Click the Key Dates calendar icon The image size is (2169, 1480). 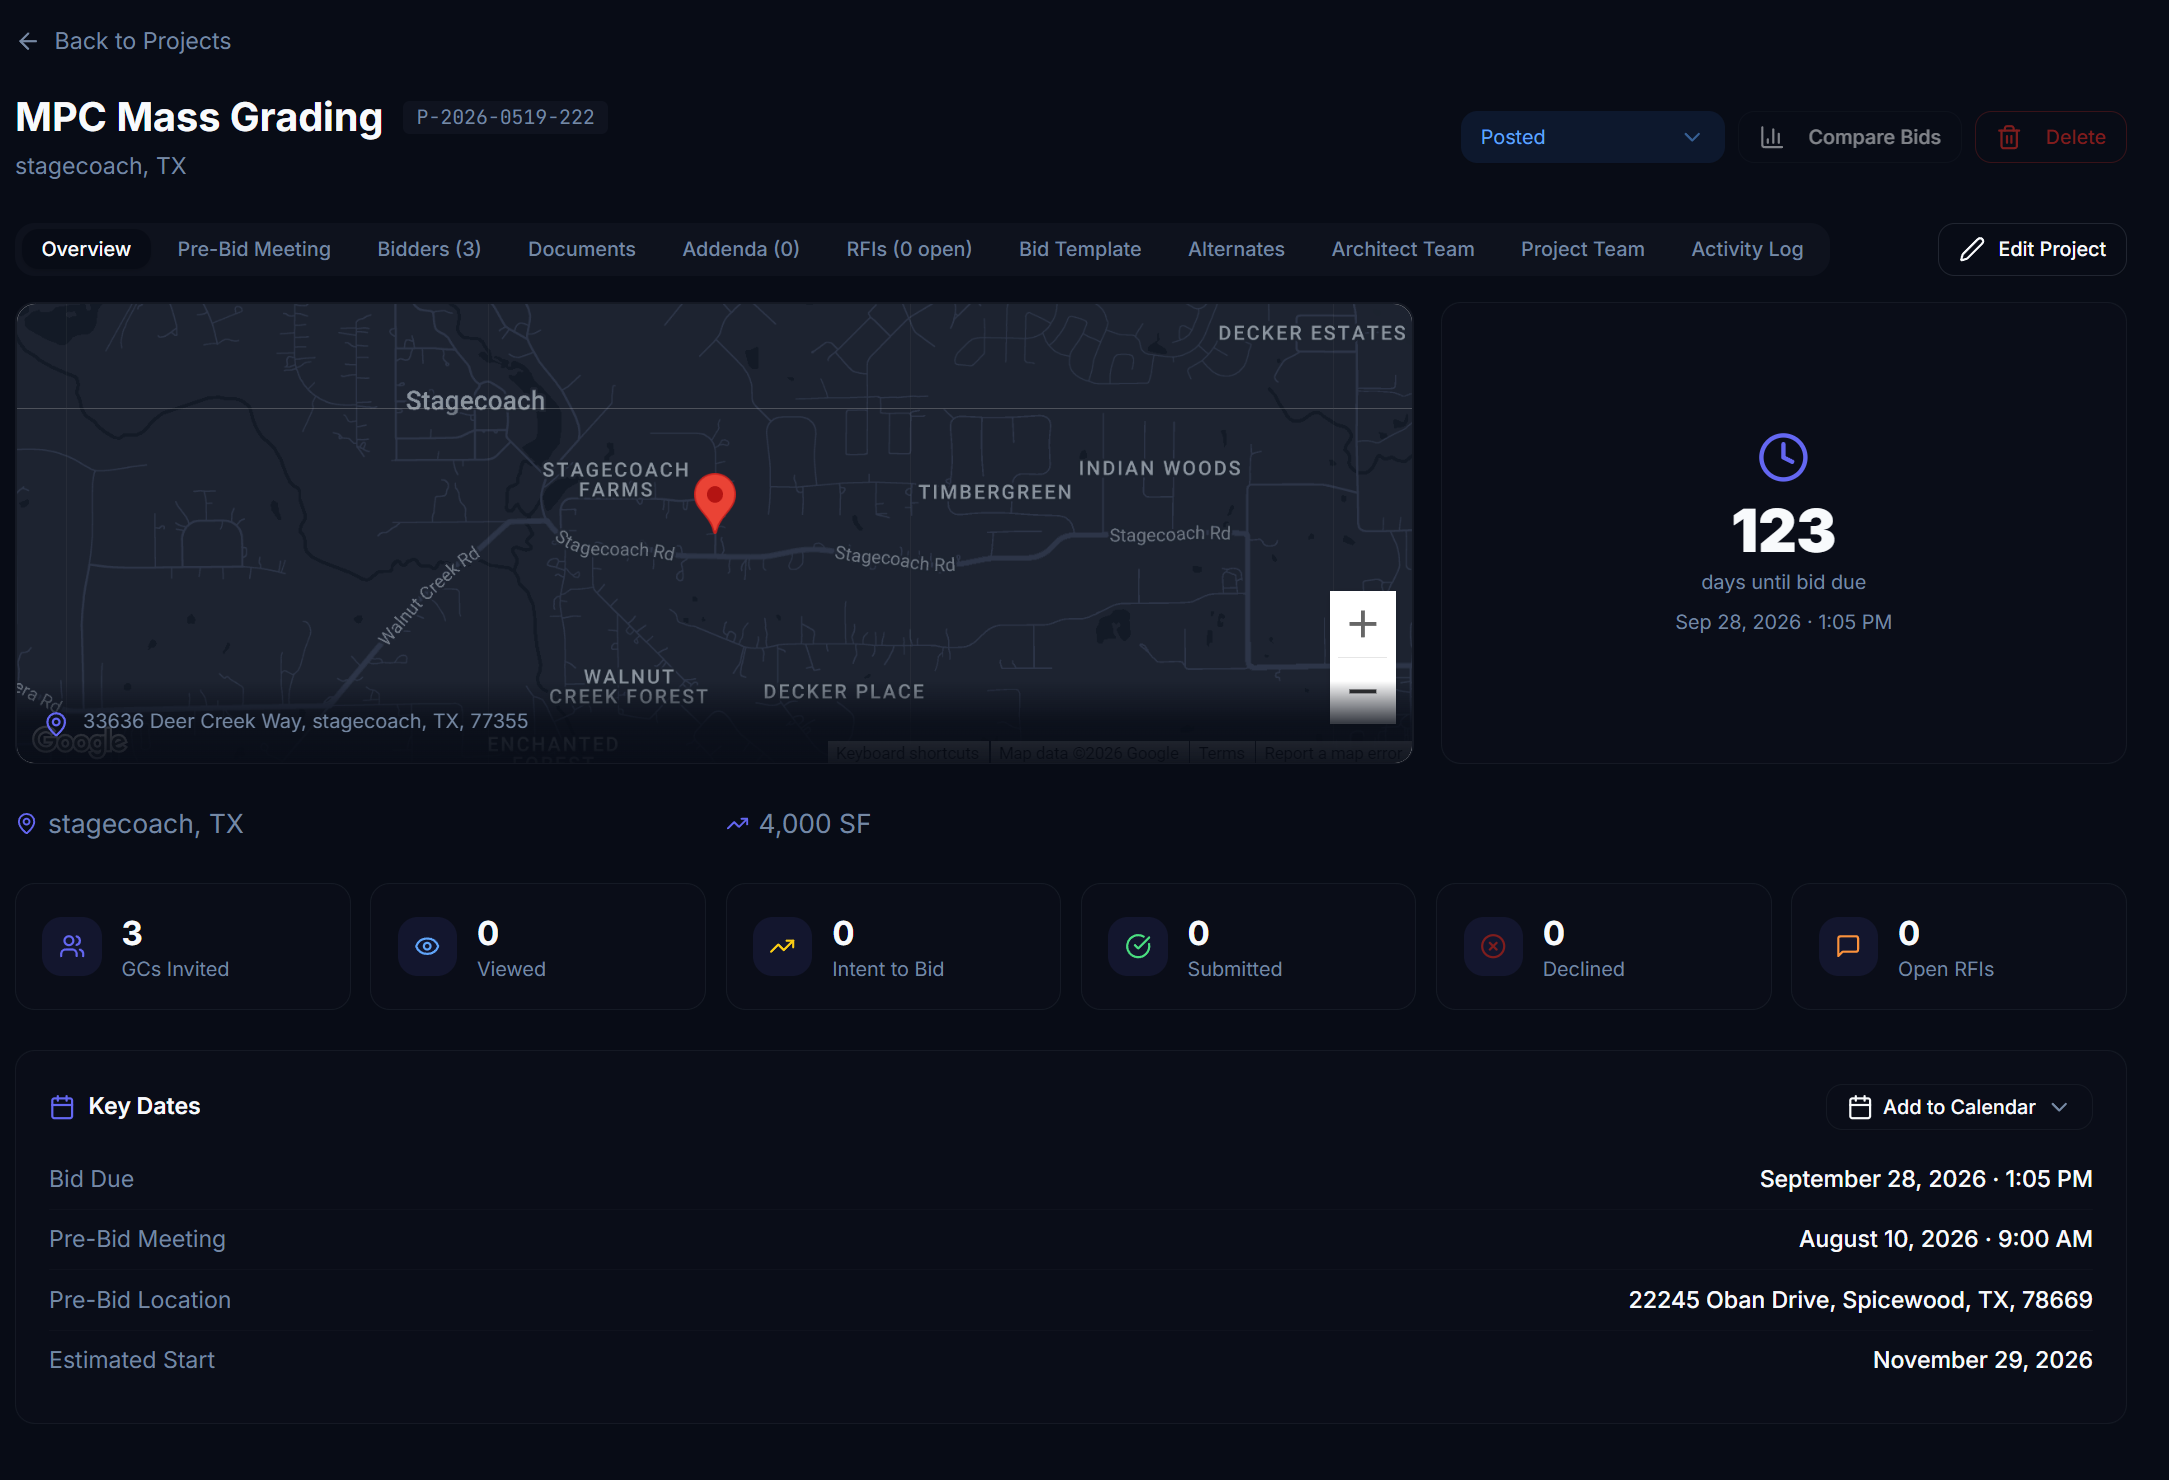coord(62,1107)
